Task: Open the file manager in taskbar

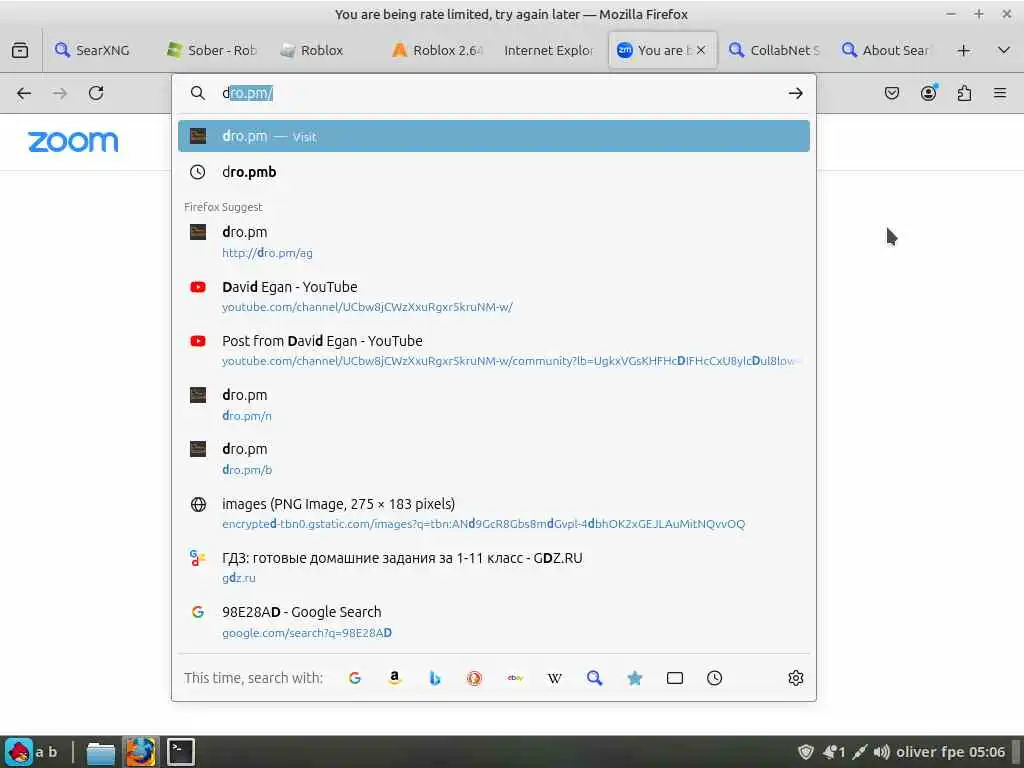Action: [101, 752]
